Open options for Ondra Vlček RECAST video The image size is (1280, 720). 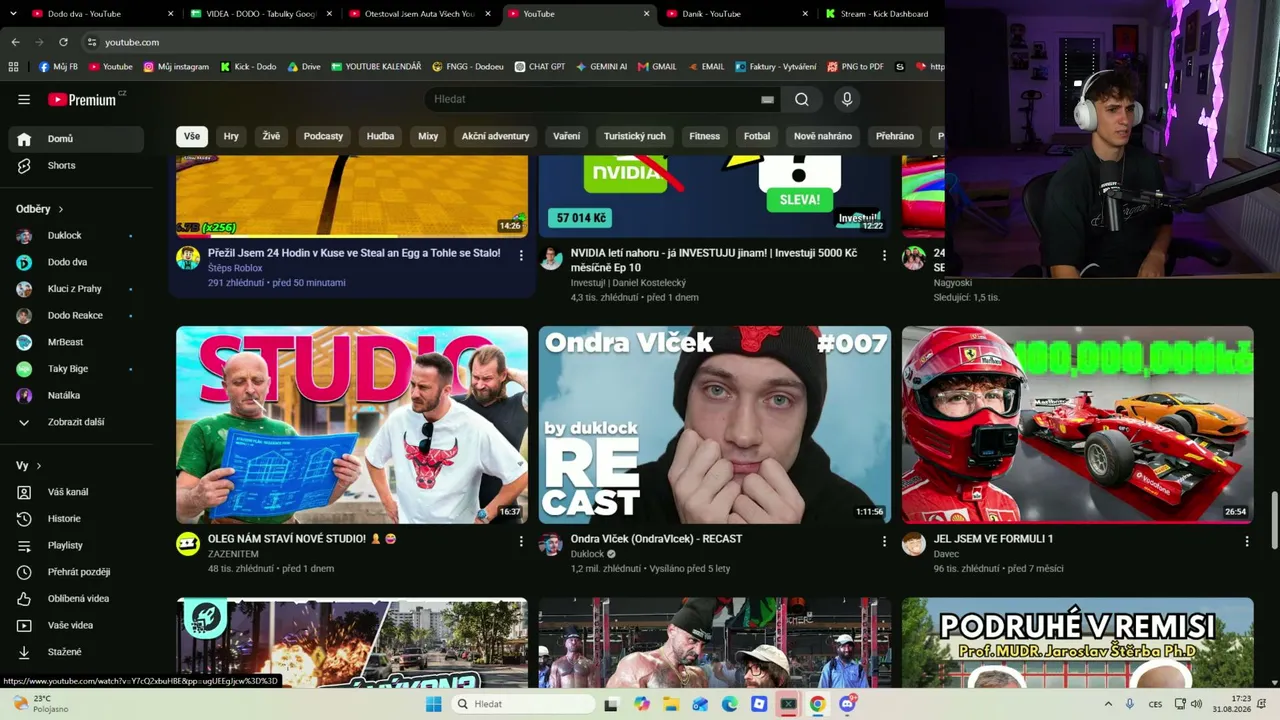[x=884, y=541]
